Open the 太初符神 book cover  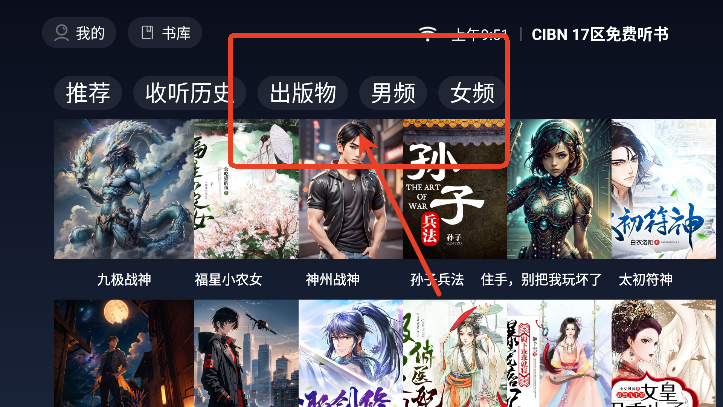pyautogui.click(x=664, y=189)
